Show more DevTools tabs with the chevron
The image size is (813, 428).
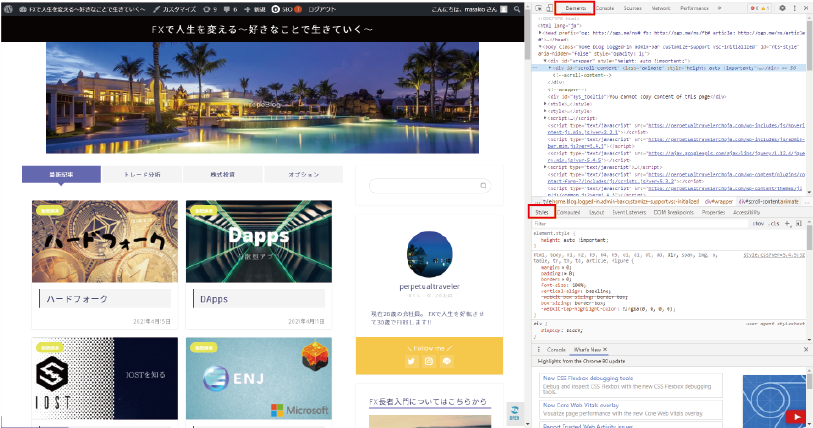[x=720, y=8]
